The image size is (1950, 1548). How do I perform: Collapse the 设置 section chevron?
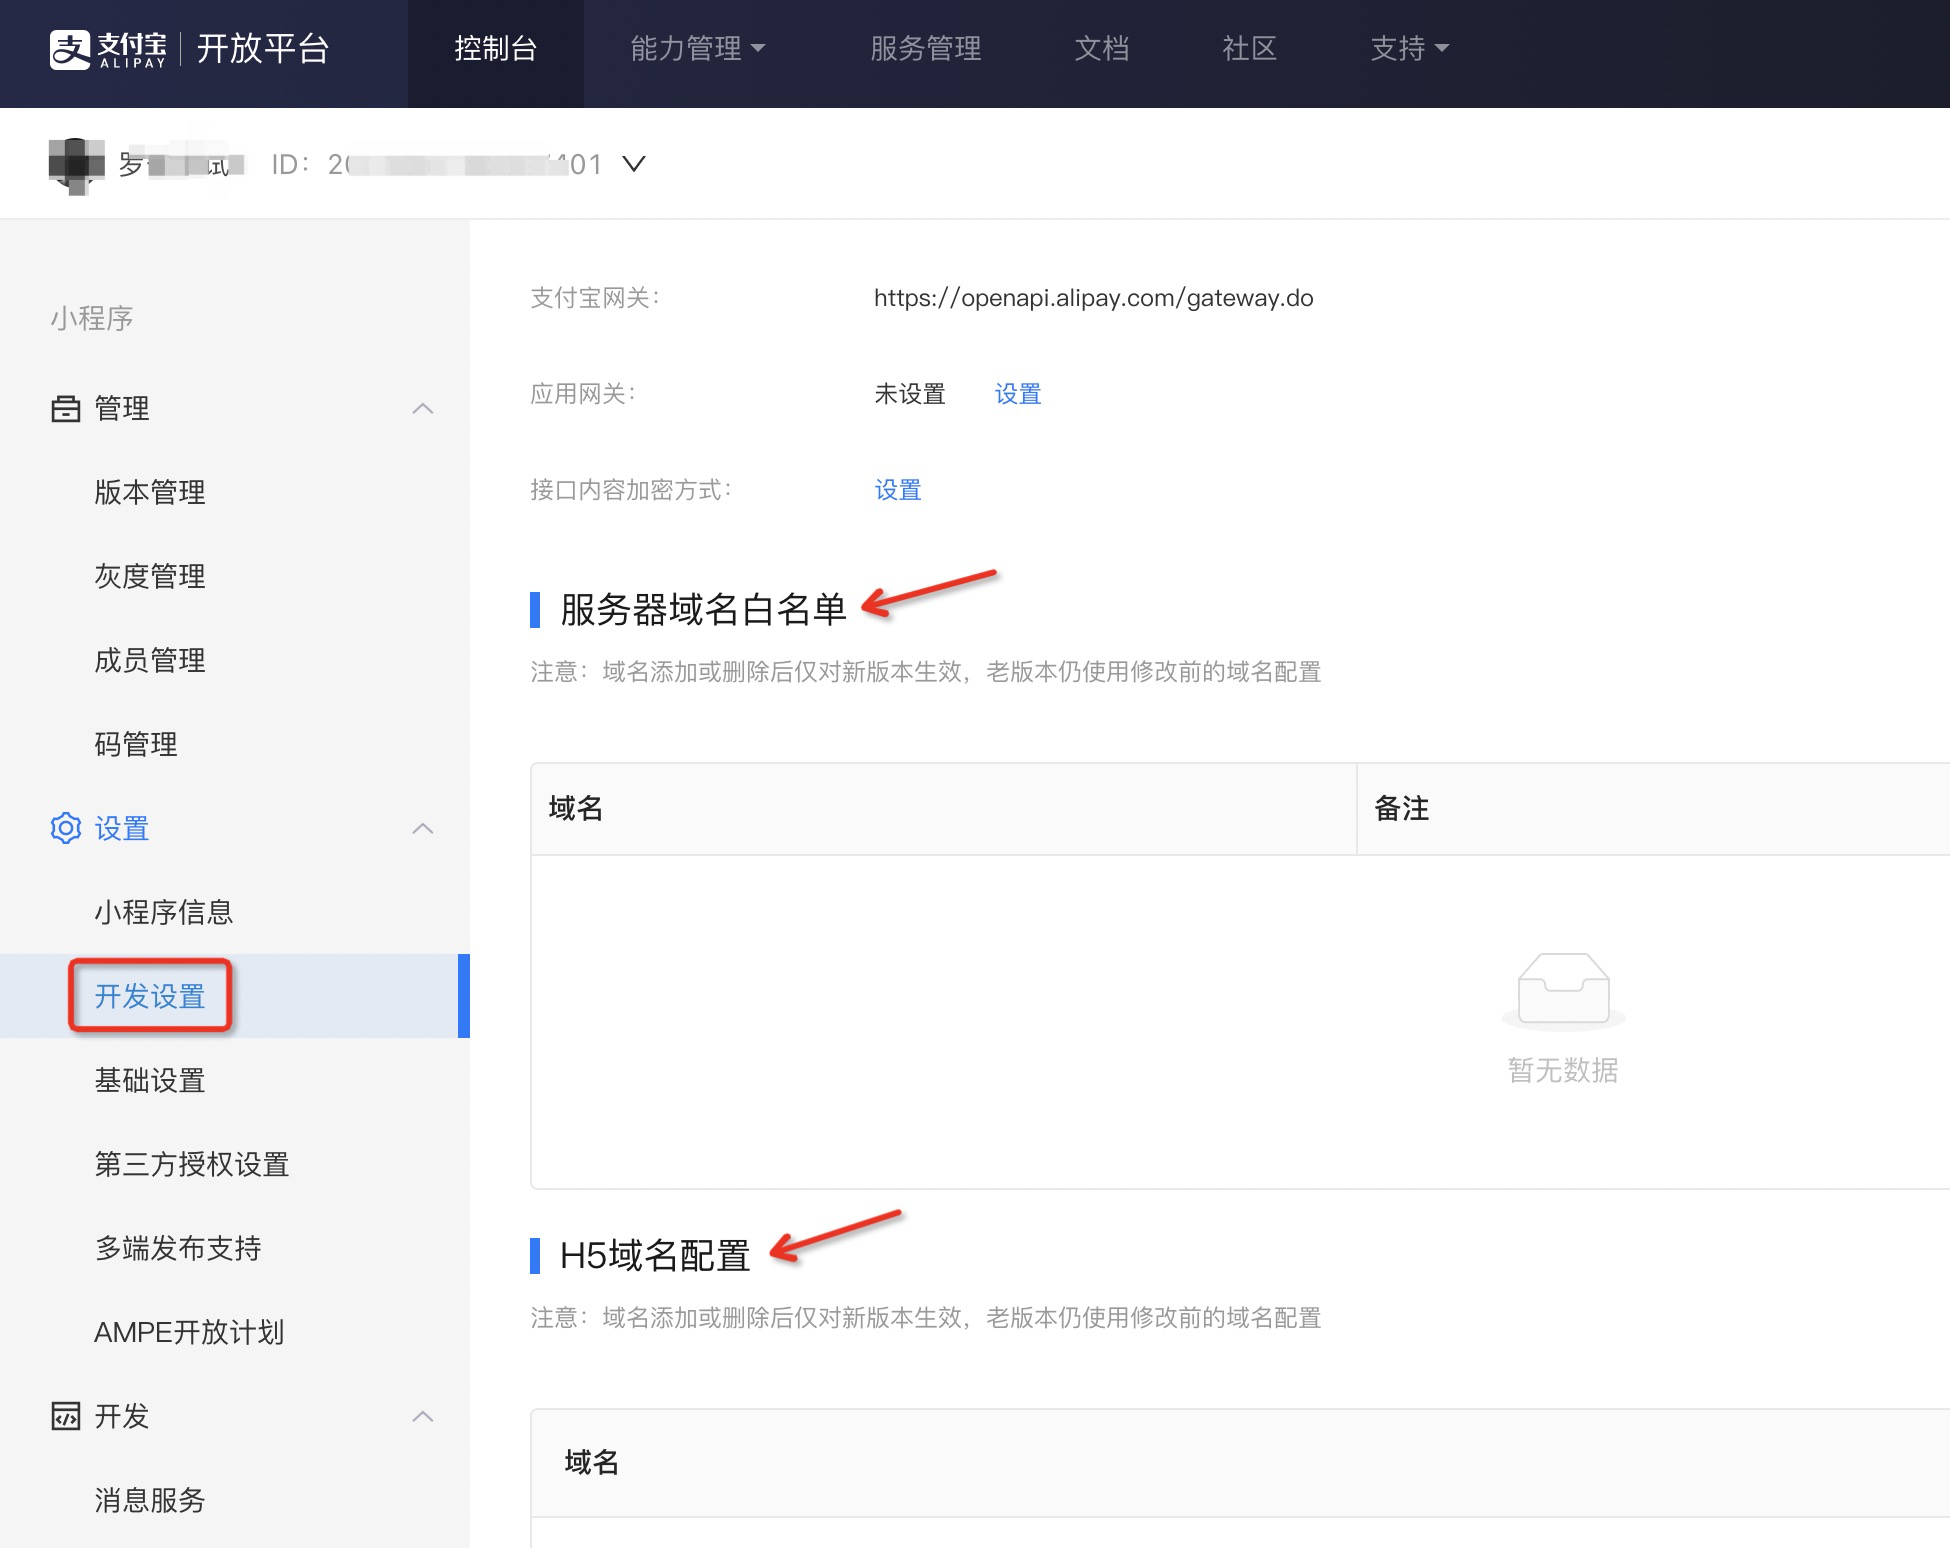pos(423,828)
